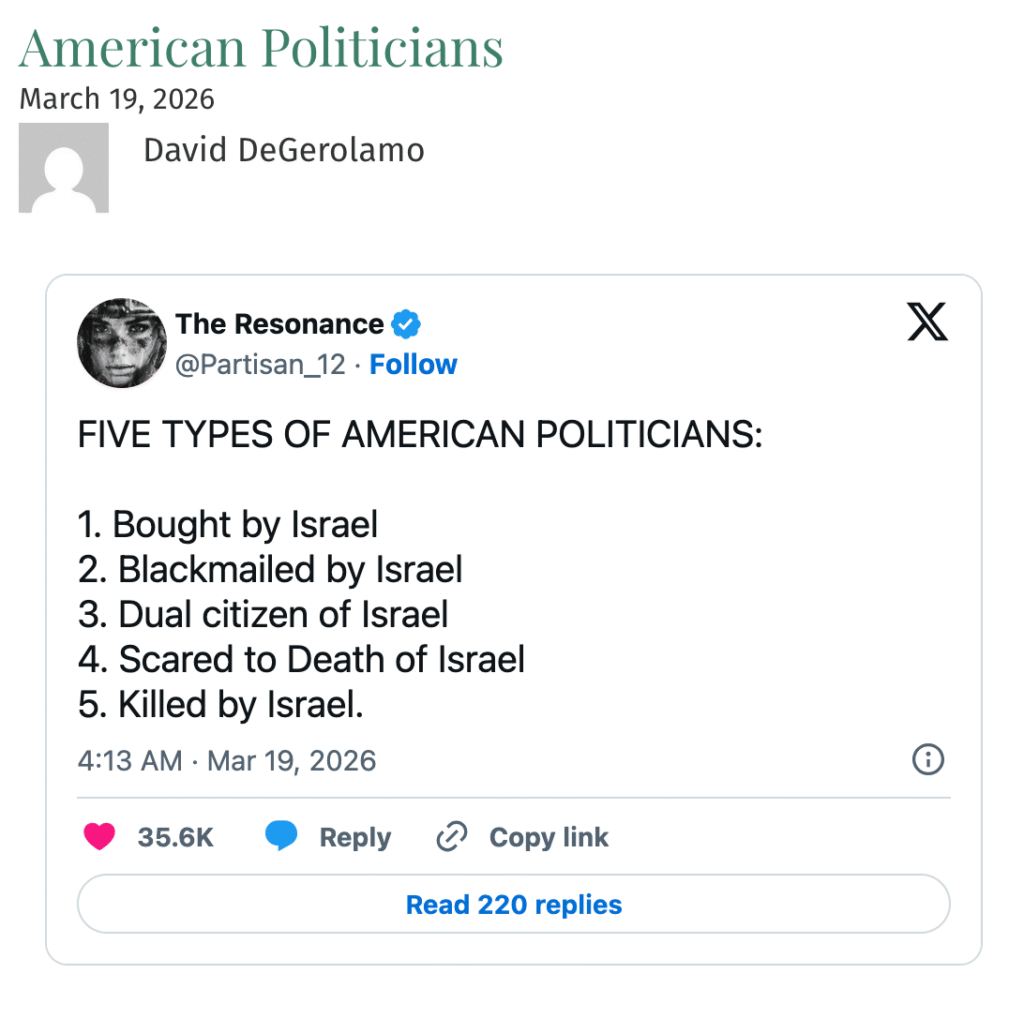Click the info circle icon
This screenshot has width=1024, height=1018.
click(928, 760)
